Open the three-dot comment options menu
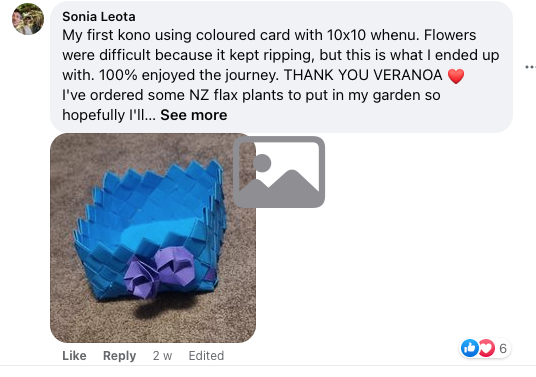The image size is (536, 377). (x=531, y=67)
